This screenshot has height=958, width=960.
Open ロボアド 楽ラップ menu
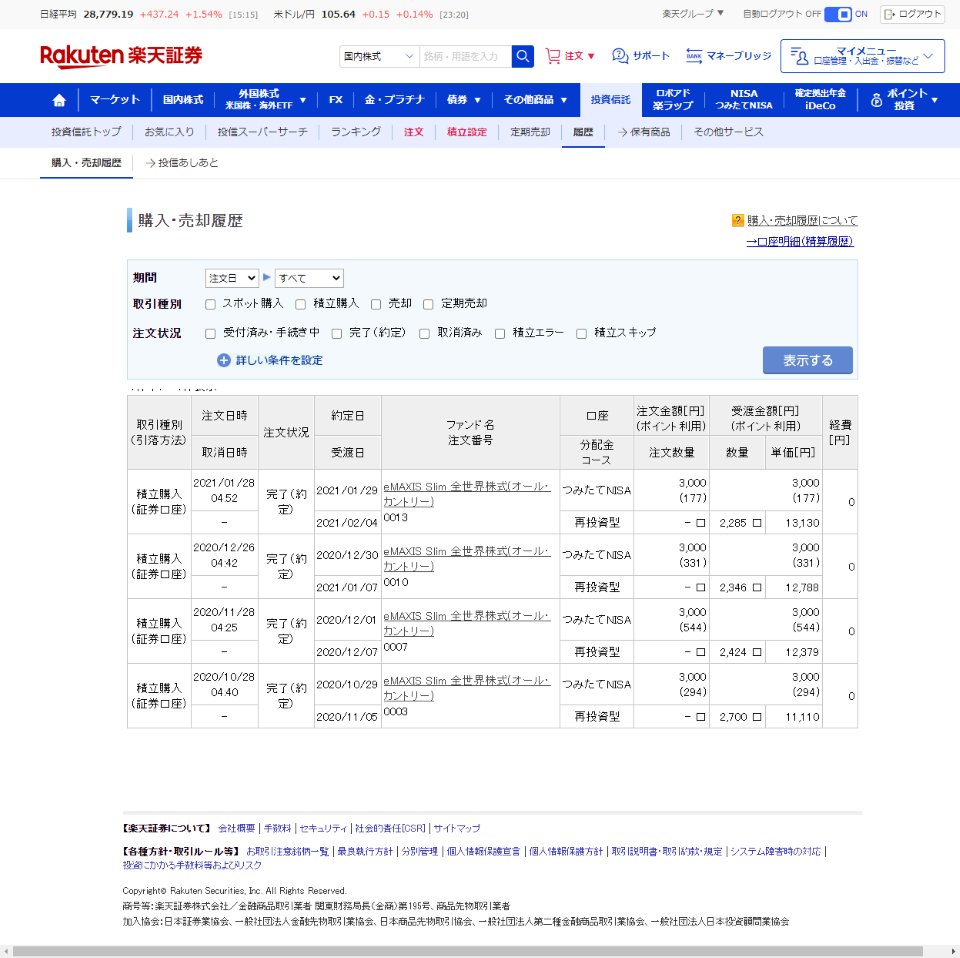tap(673, 100)
